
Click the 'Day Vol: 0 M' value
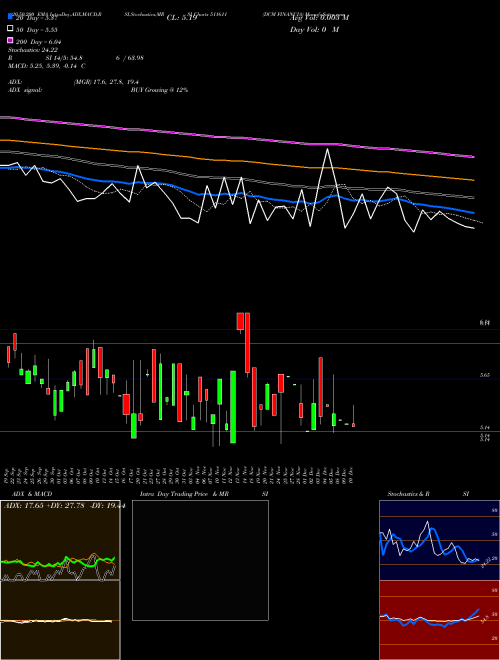[314, 29]
